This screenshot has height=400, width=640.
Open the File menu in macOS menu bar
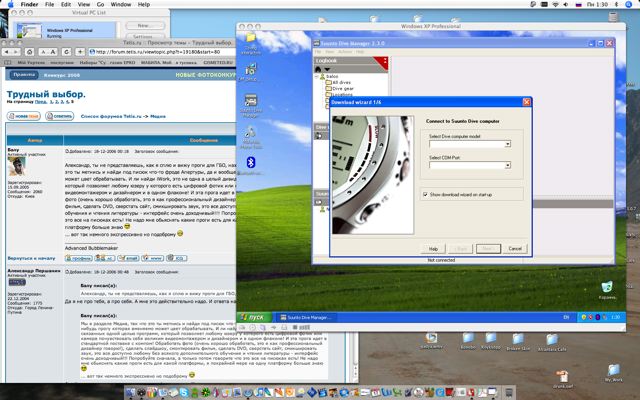[49, 4]
